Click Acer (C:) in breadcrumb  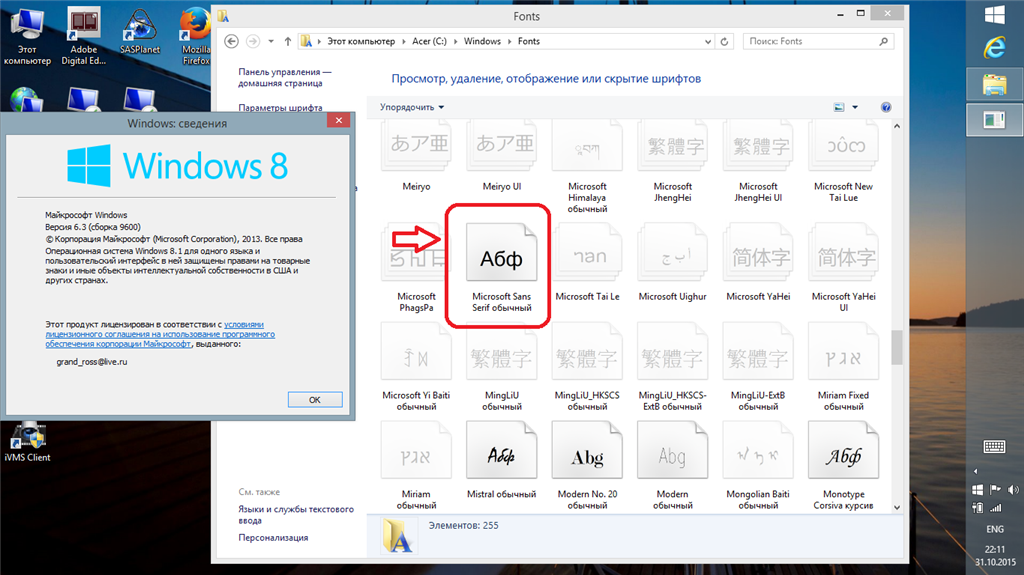pos(429,41)
